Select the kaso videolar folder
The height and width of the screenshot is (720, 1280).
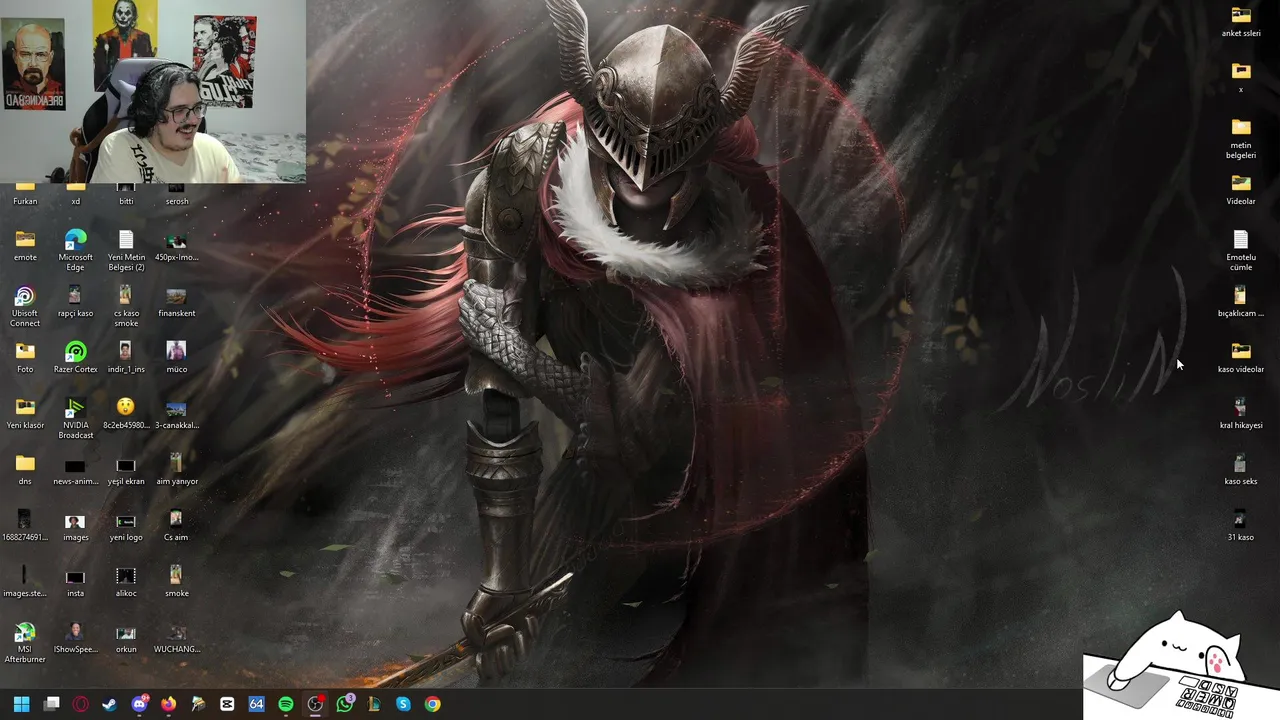1241,358
